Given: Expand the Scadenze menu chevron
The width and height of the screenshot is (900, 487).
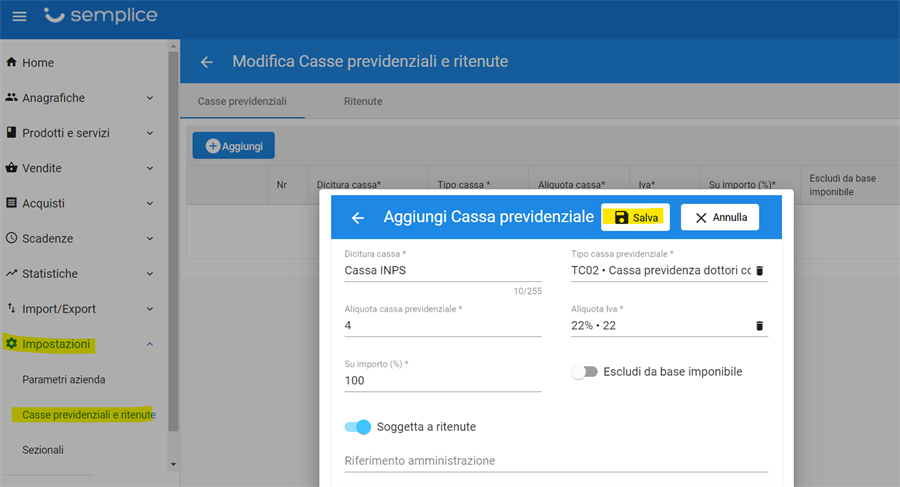Looking at the screenshot, I should click(150, 238).
